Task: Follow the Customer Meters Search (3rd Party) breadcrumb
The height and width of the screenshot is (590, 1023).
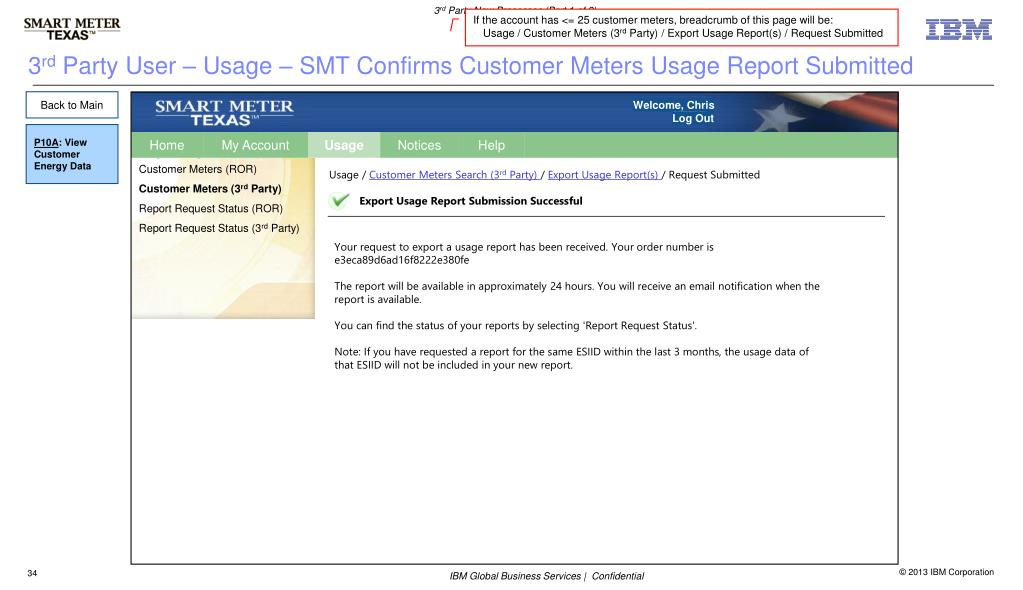Action: pyautogui.click(x=453, y=175)
